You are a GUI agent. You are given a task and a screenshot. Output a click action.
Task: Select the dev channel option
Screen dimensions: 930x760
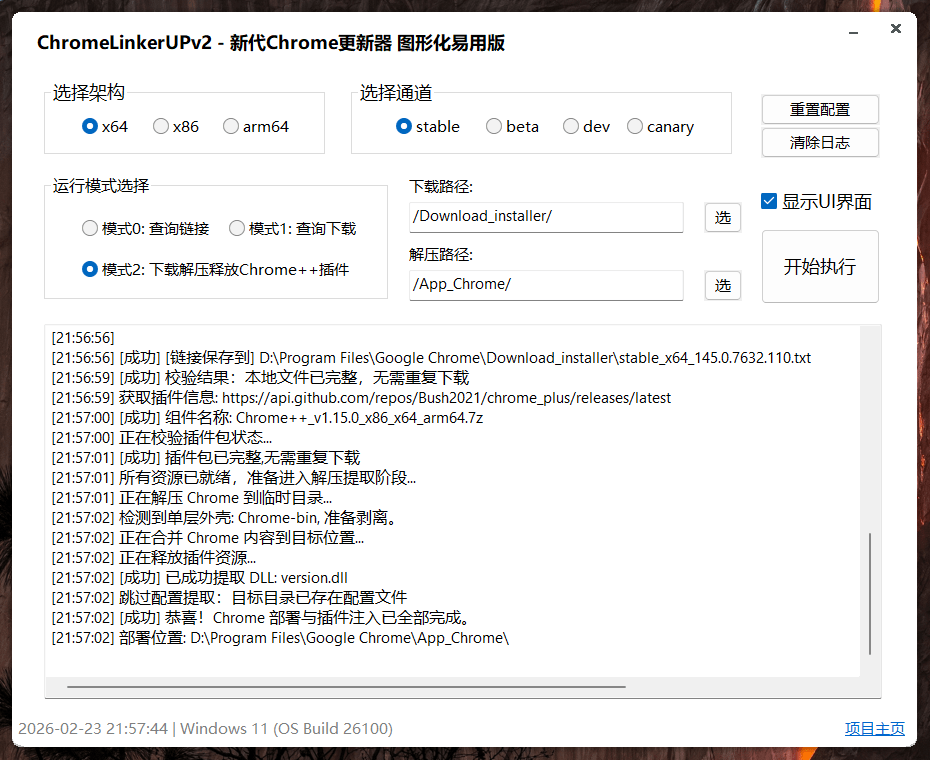coord(571,127)
